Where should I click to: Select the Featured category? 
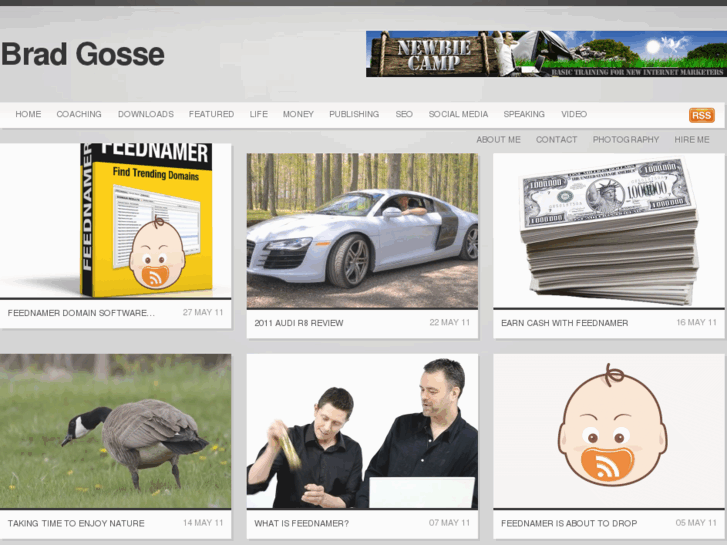coord(211,114)
